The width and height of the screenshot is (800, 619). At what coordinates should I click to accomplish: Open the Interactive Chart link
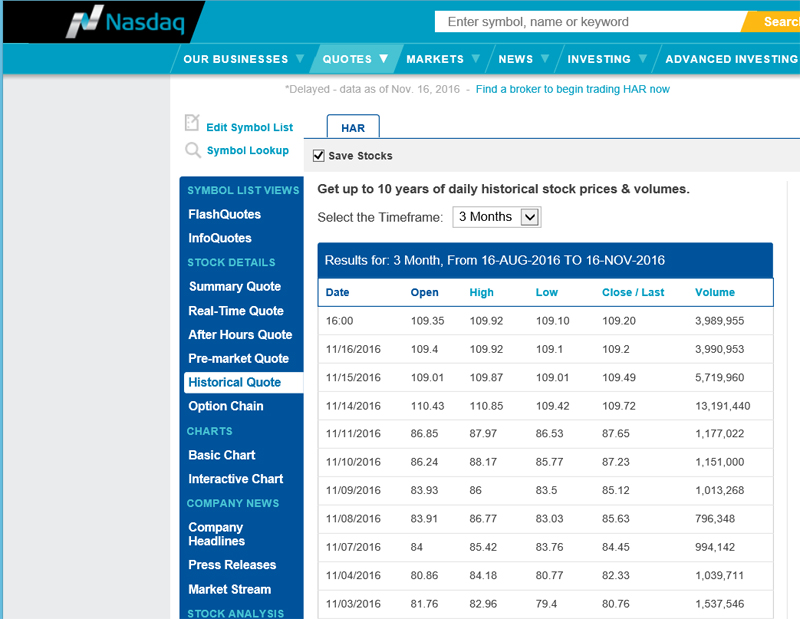tap(235, 479)
